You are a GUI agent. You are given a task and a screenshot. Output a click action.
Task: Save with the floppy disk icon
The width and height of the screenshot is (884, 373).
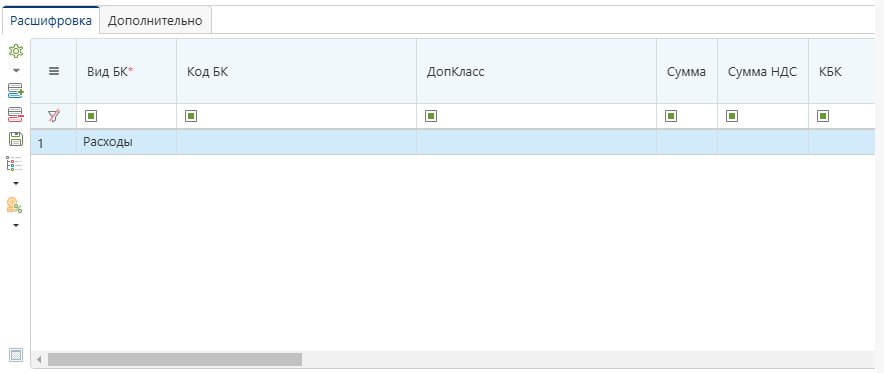click(x=16, y=139)
